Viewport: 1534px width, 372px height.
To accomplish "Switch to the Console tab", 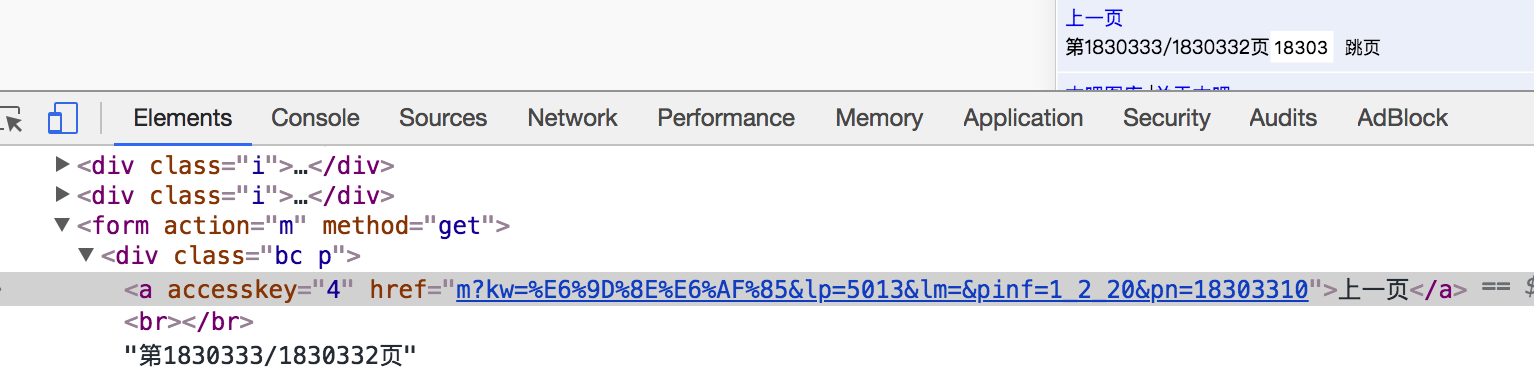I will [315, 118].
